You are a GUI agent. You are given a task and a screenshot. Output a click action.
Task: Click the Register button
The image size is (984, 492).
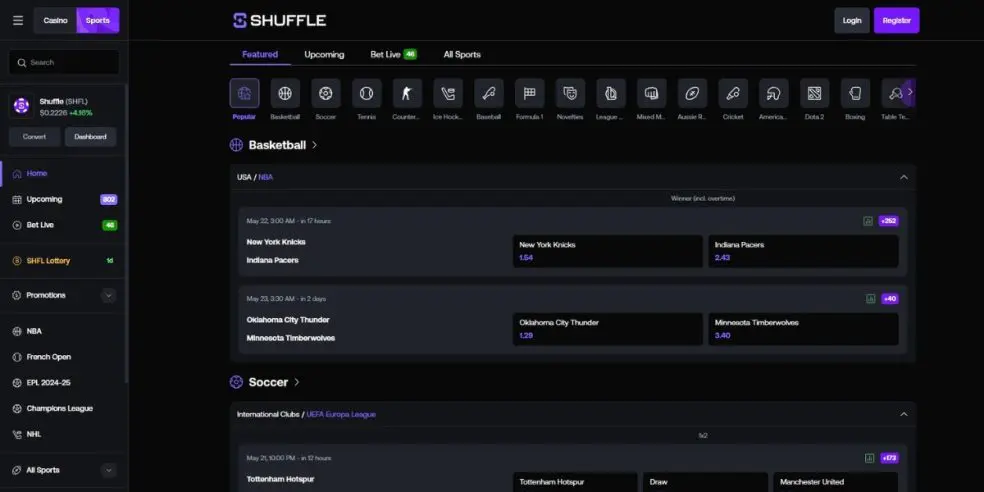click(x=896, y=21)
